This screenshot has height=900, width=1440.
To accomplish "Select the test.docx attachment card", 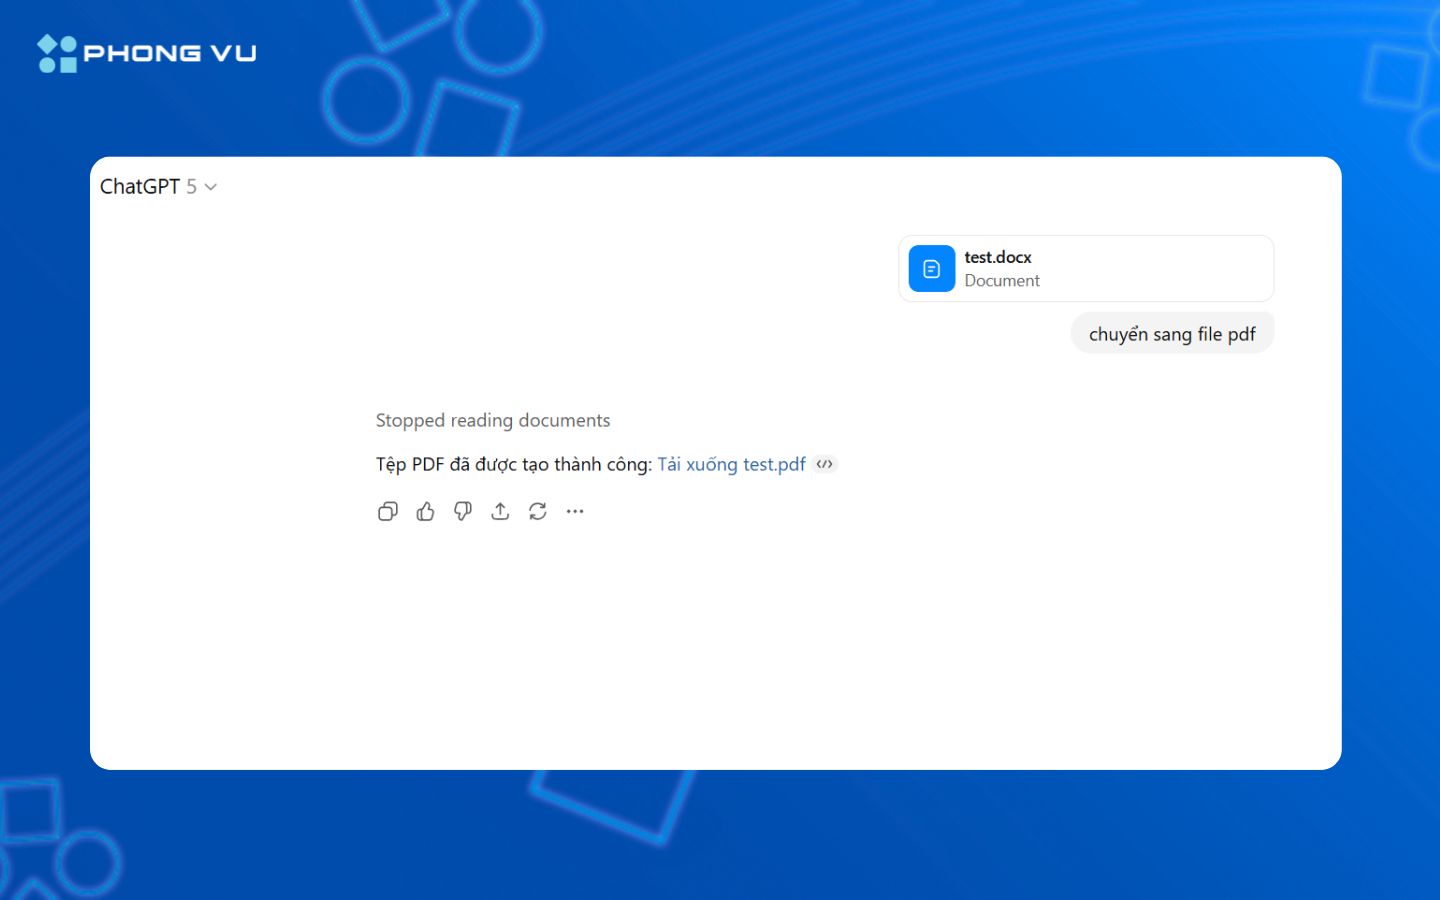I will (1086, 268).
